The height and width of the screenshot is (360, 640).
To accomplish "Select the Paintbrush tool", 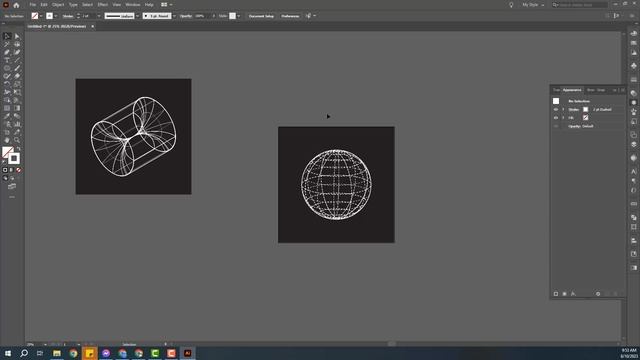I will [17, 68].
